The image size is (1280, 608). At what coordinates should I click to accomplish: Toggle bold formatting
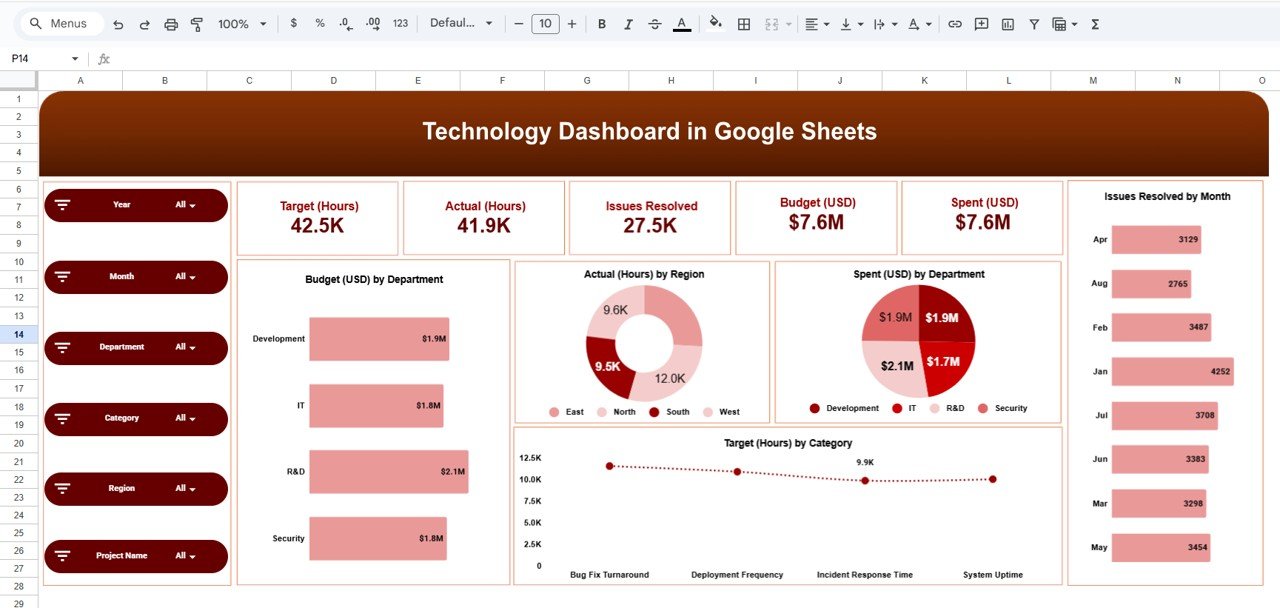[x=602, y=23]
